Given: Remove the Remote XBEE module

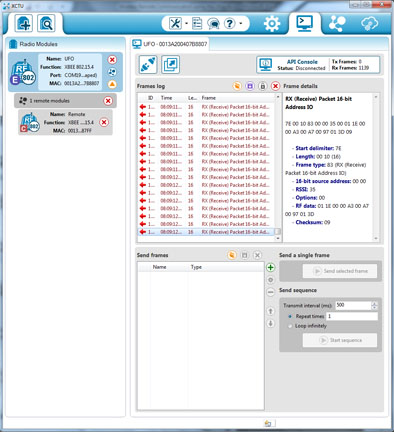Looking at the screenshot, I should [x=104, y=122].
